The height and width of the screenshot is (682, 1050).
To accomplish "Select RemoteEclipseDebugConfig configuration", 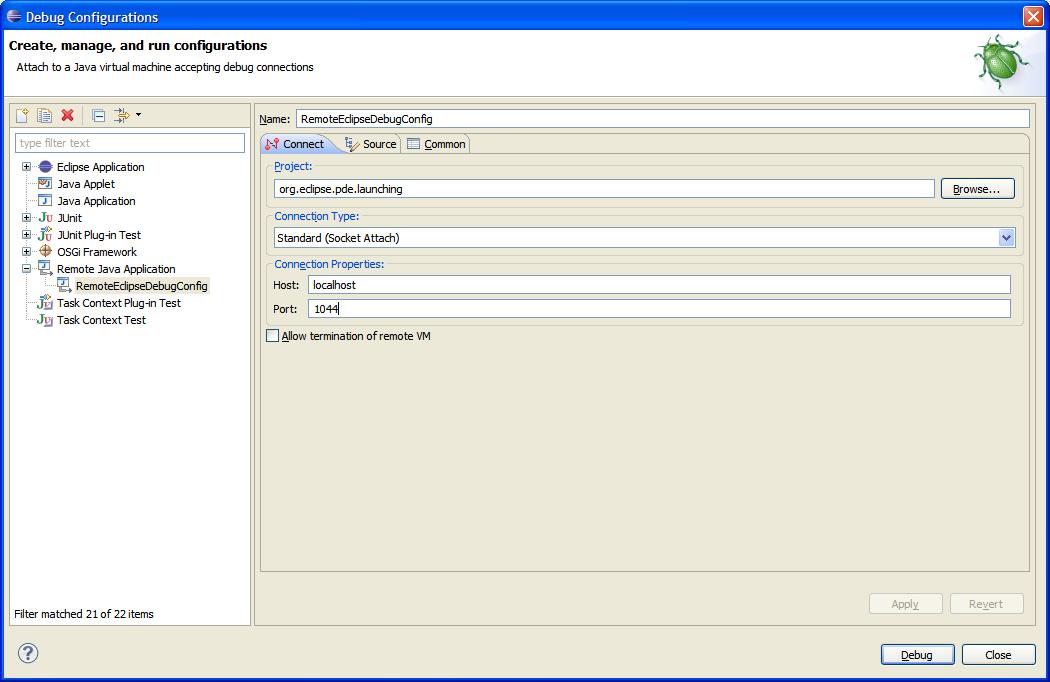I will click(141, 286).
